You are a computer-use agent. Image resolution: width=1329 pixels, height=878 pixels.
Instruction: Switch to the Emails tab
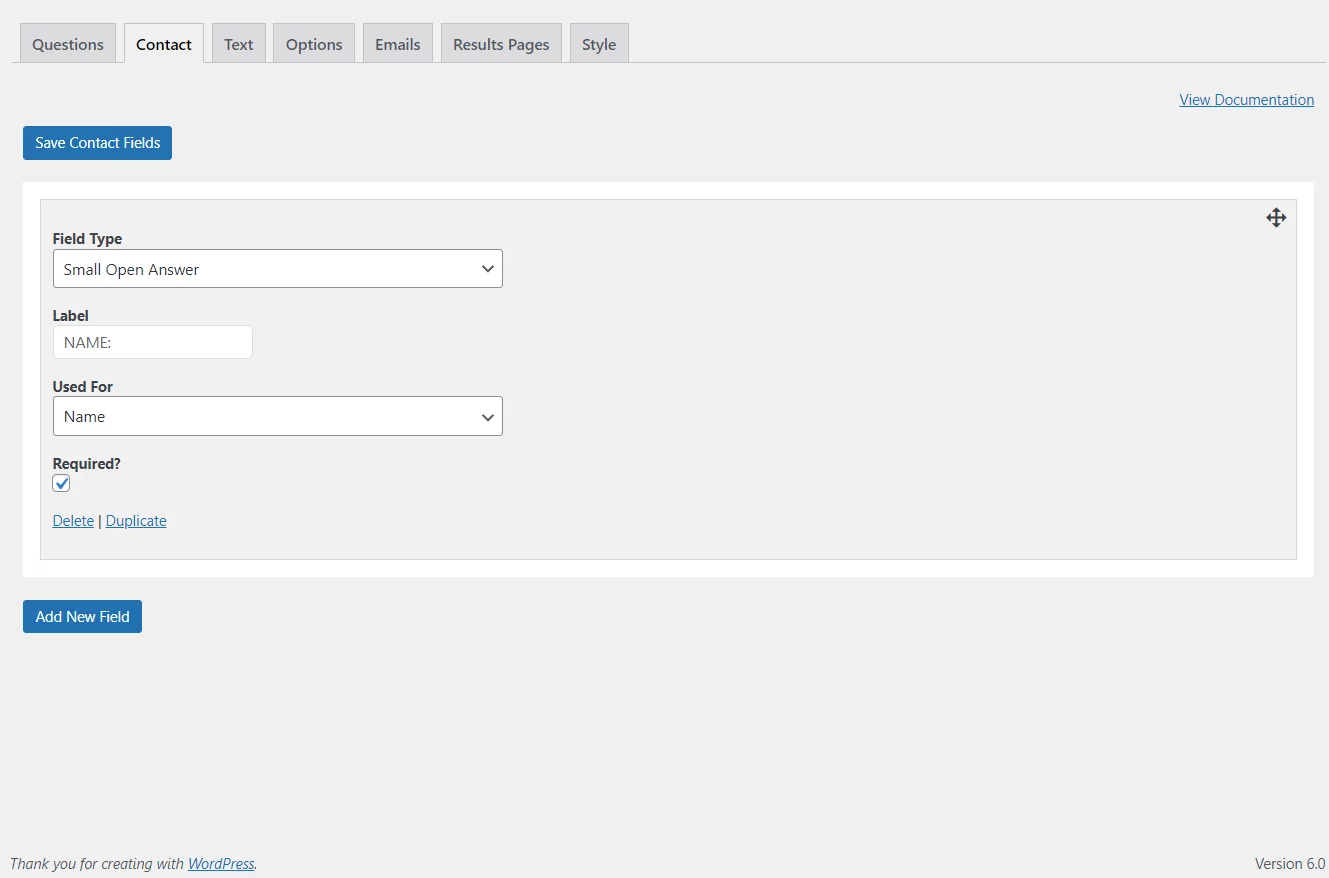[398, 44]
